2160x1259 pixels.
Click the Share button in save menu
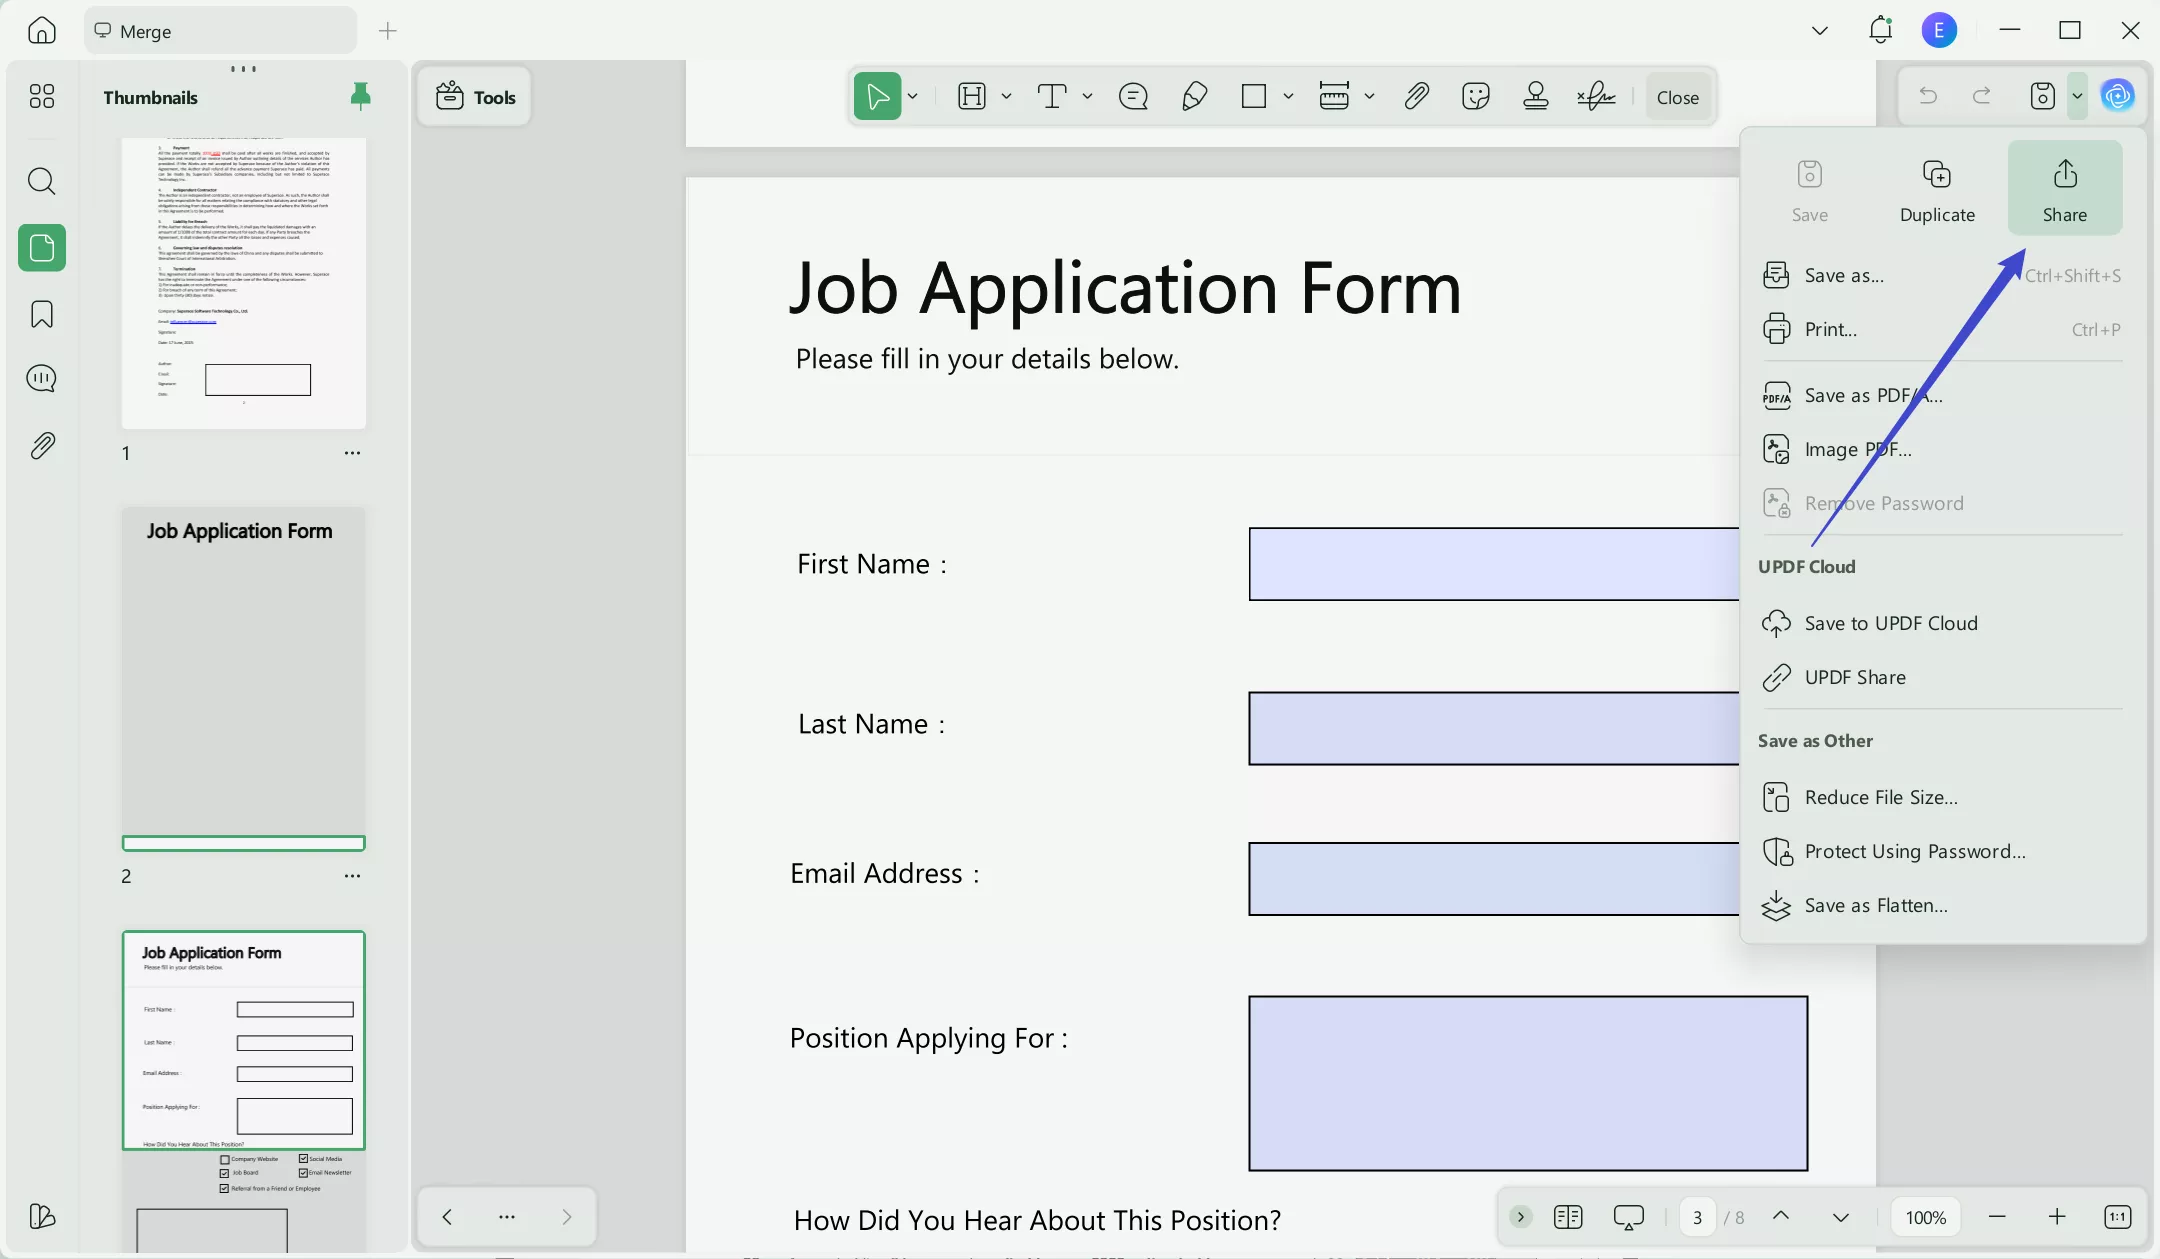pyautogui.click(x=2064, y=189)
